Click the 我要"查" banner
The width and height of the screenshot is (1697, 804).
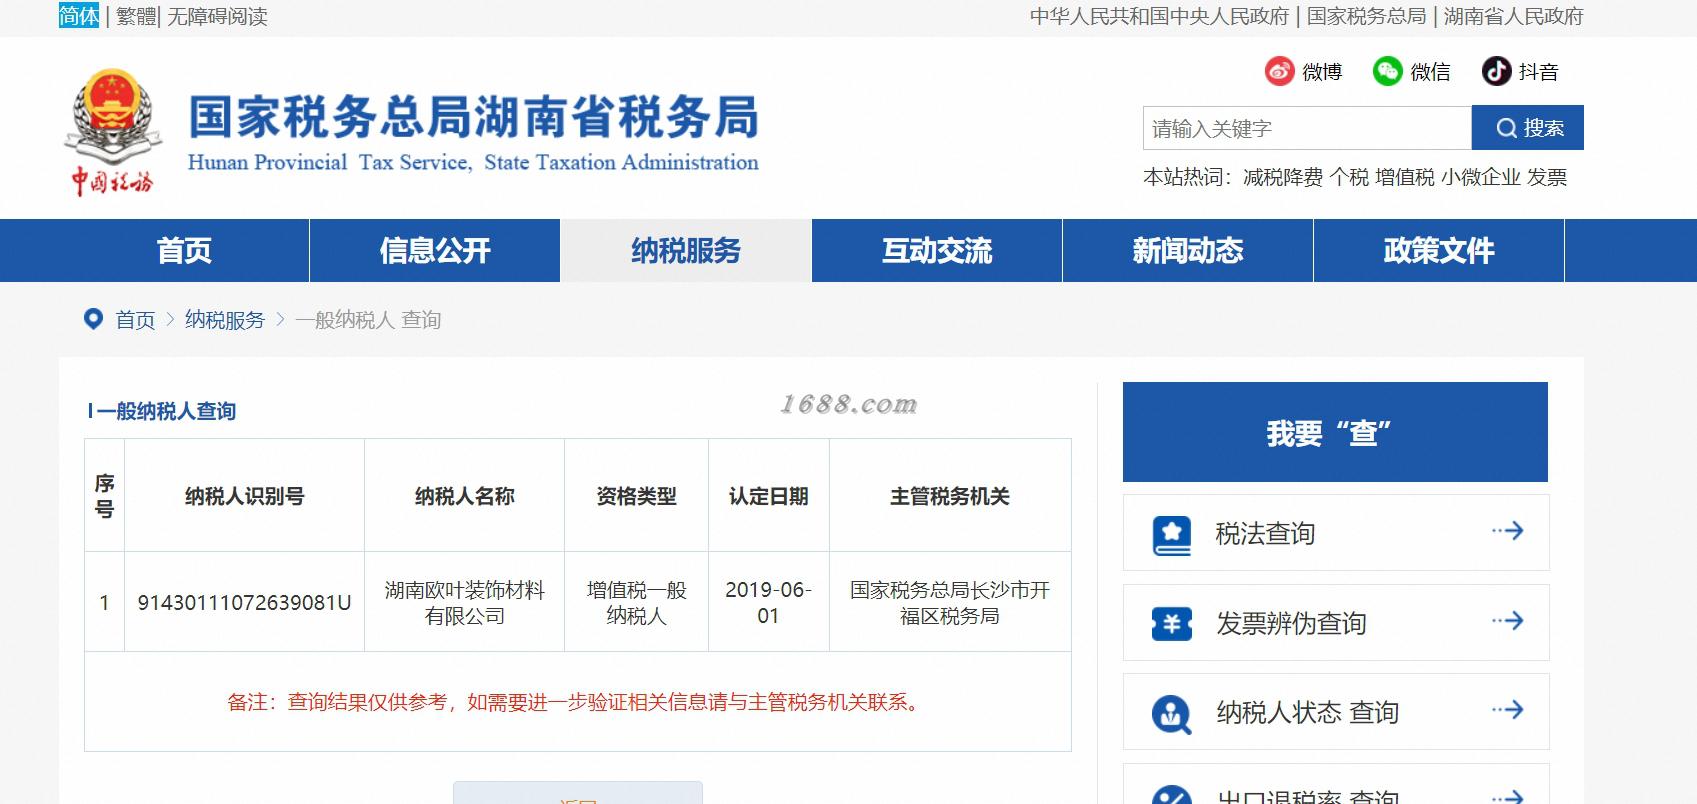coord(1335,432)
